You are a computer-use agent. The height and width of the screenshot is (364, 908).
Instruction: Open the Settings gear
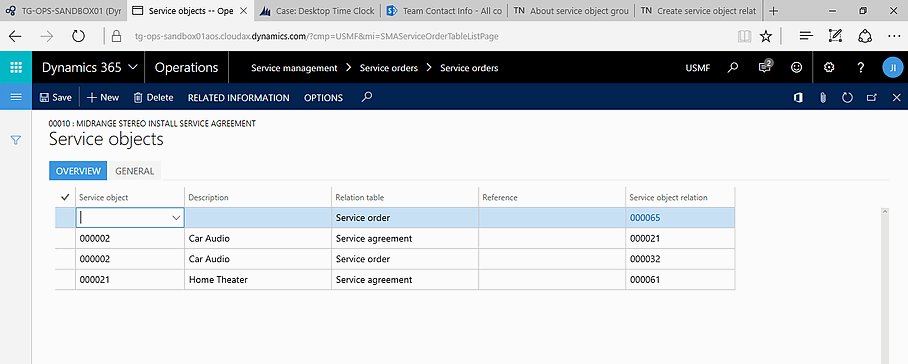tap(829, 68)
